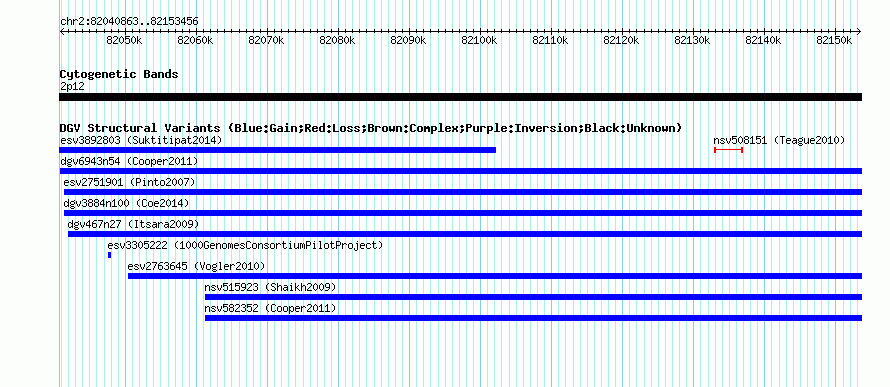Select the esv2763645 blue variant bar
This screenshot has width=890, height=387.
(495, 276)
